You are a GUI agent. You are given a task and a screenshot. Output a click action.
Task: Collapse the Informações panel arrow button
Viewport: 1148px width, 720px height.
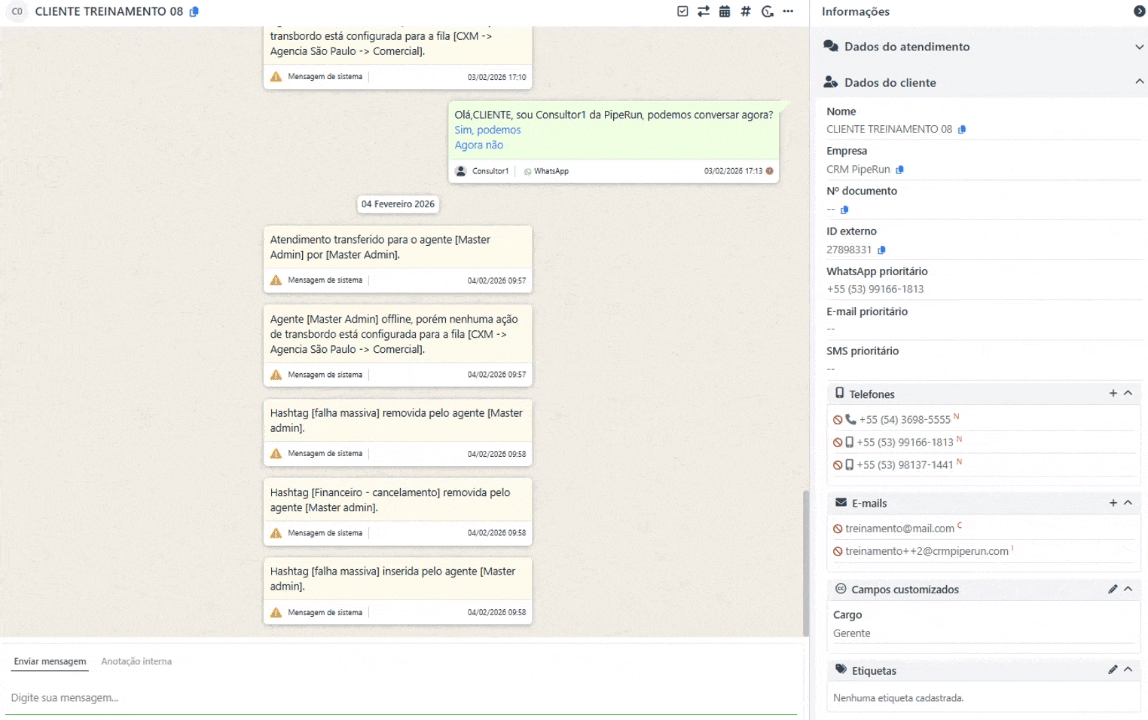[x=1139, y=12]
